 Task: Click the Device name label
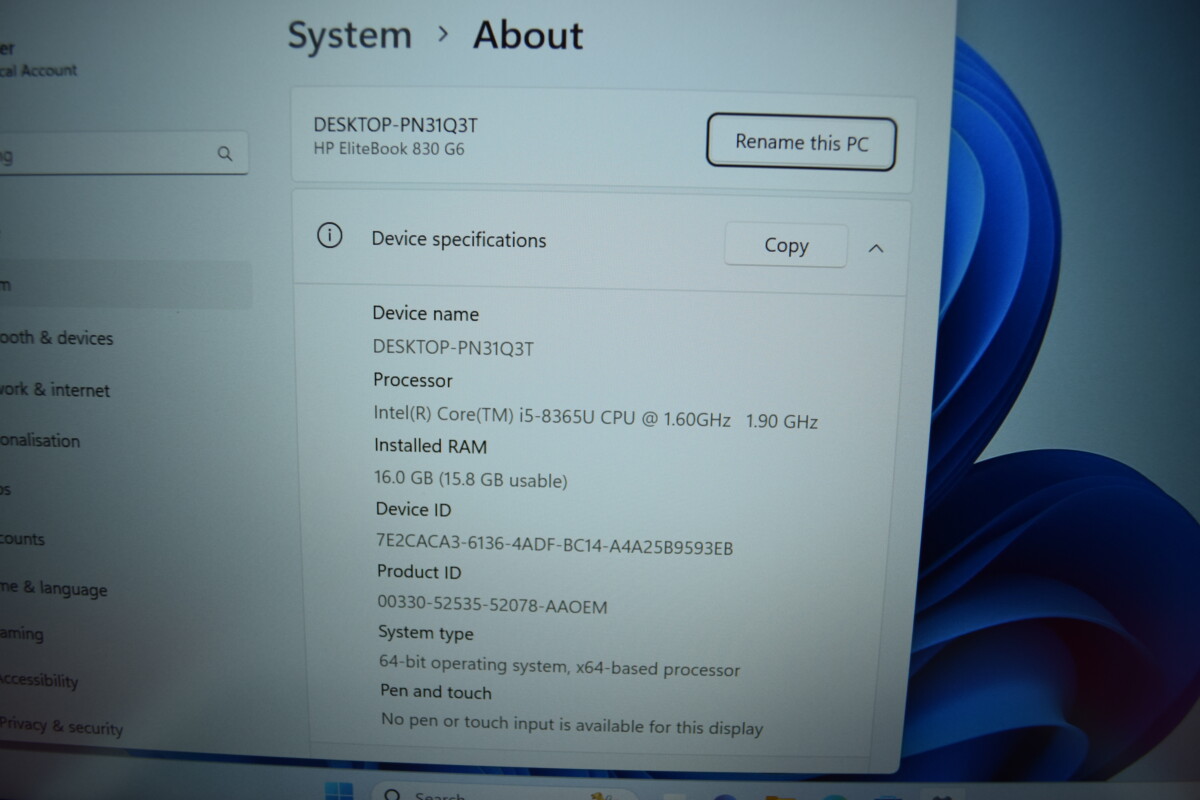pos(426,313)
